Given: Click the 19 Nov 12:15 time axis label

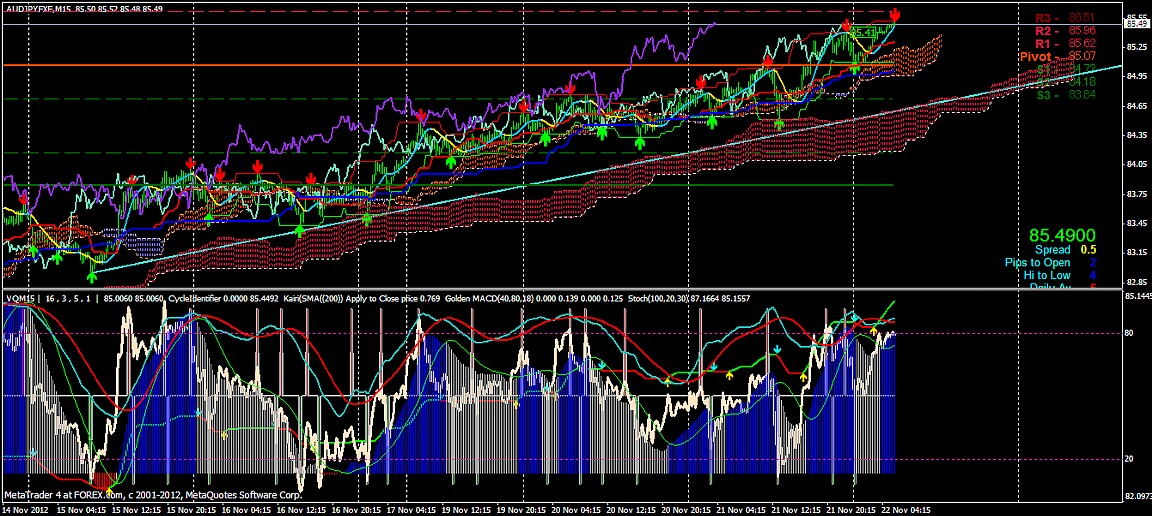Looking at the screenshot, I should [467, 509].
